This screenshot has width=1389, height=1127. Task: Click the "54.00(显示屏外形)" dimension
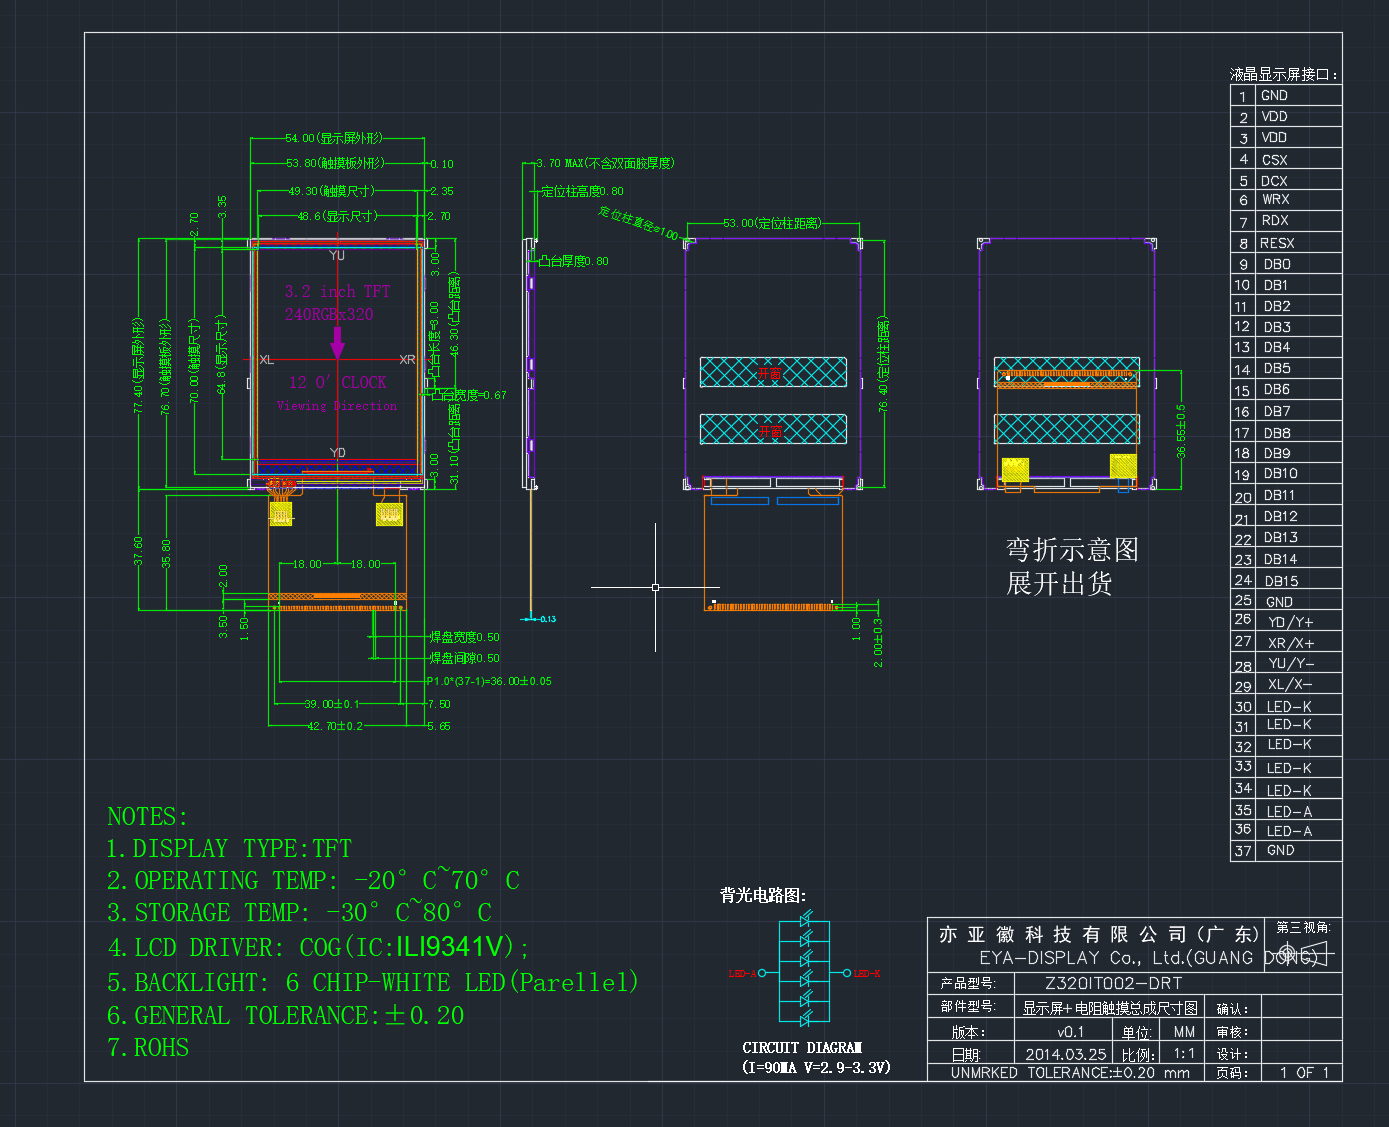pos(334,138)
